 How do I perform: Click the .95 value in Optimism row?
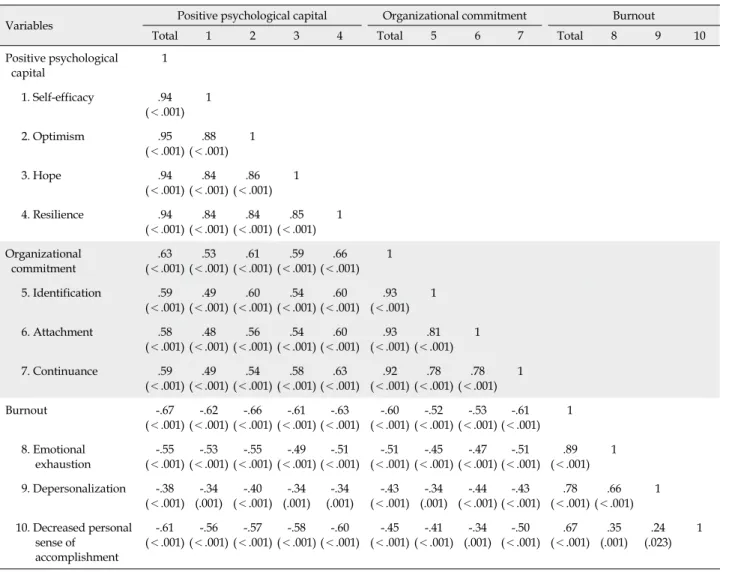pyautogui.click(x=165, y=136)
